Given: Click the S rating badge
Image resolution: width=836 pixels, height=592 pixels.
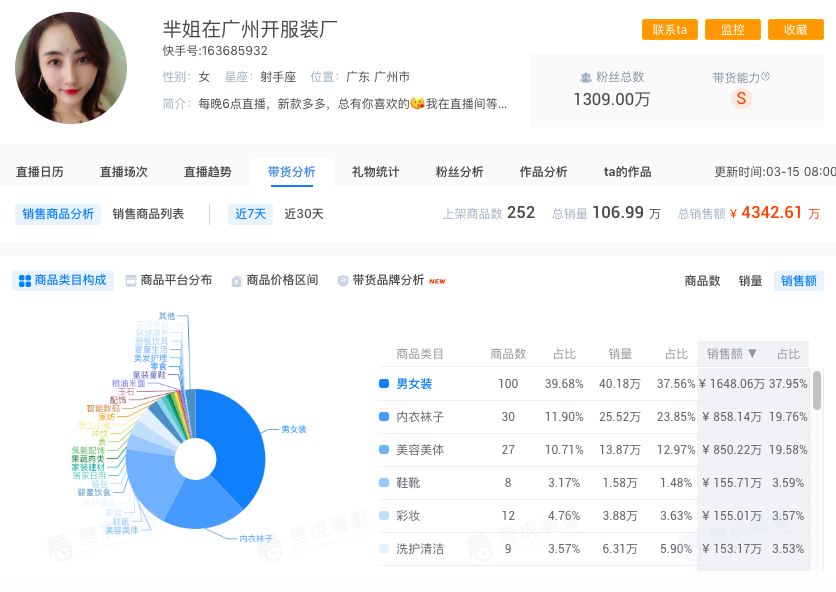Looking at the screenshot, I should click(x=741, y=99).
